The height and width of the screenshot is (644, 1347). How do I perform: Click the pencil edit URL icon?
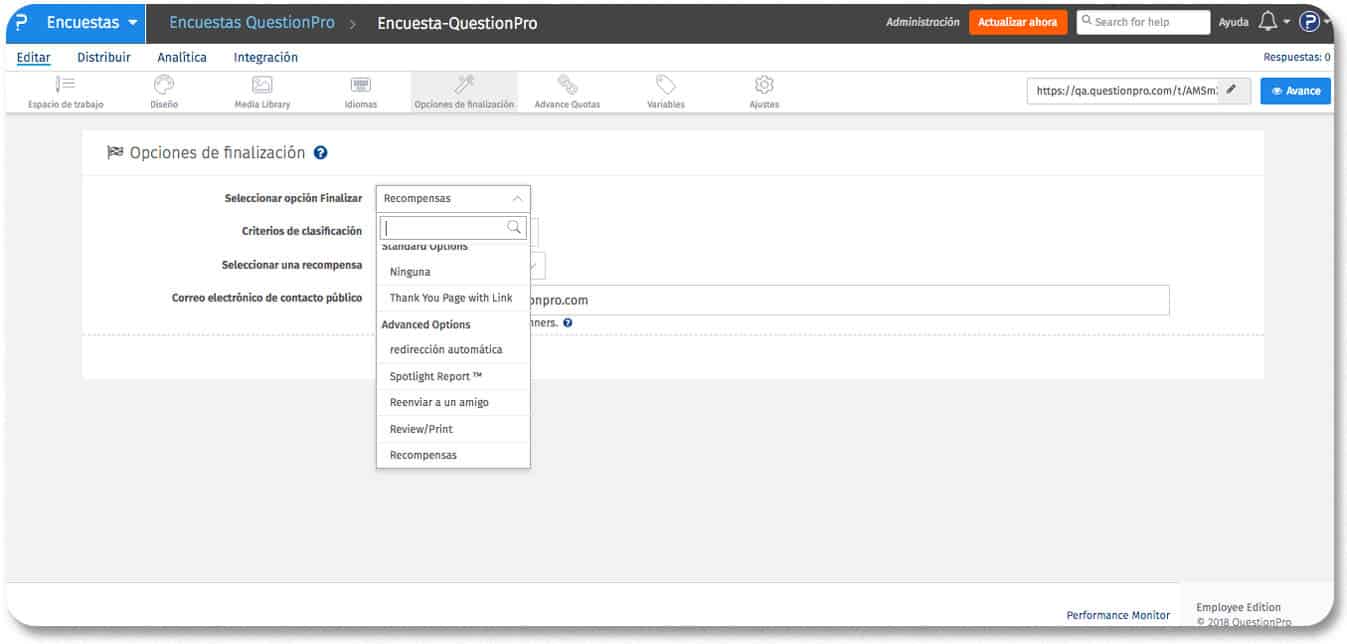tap(1232, 90)
